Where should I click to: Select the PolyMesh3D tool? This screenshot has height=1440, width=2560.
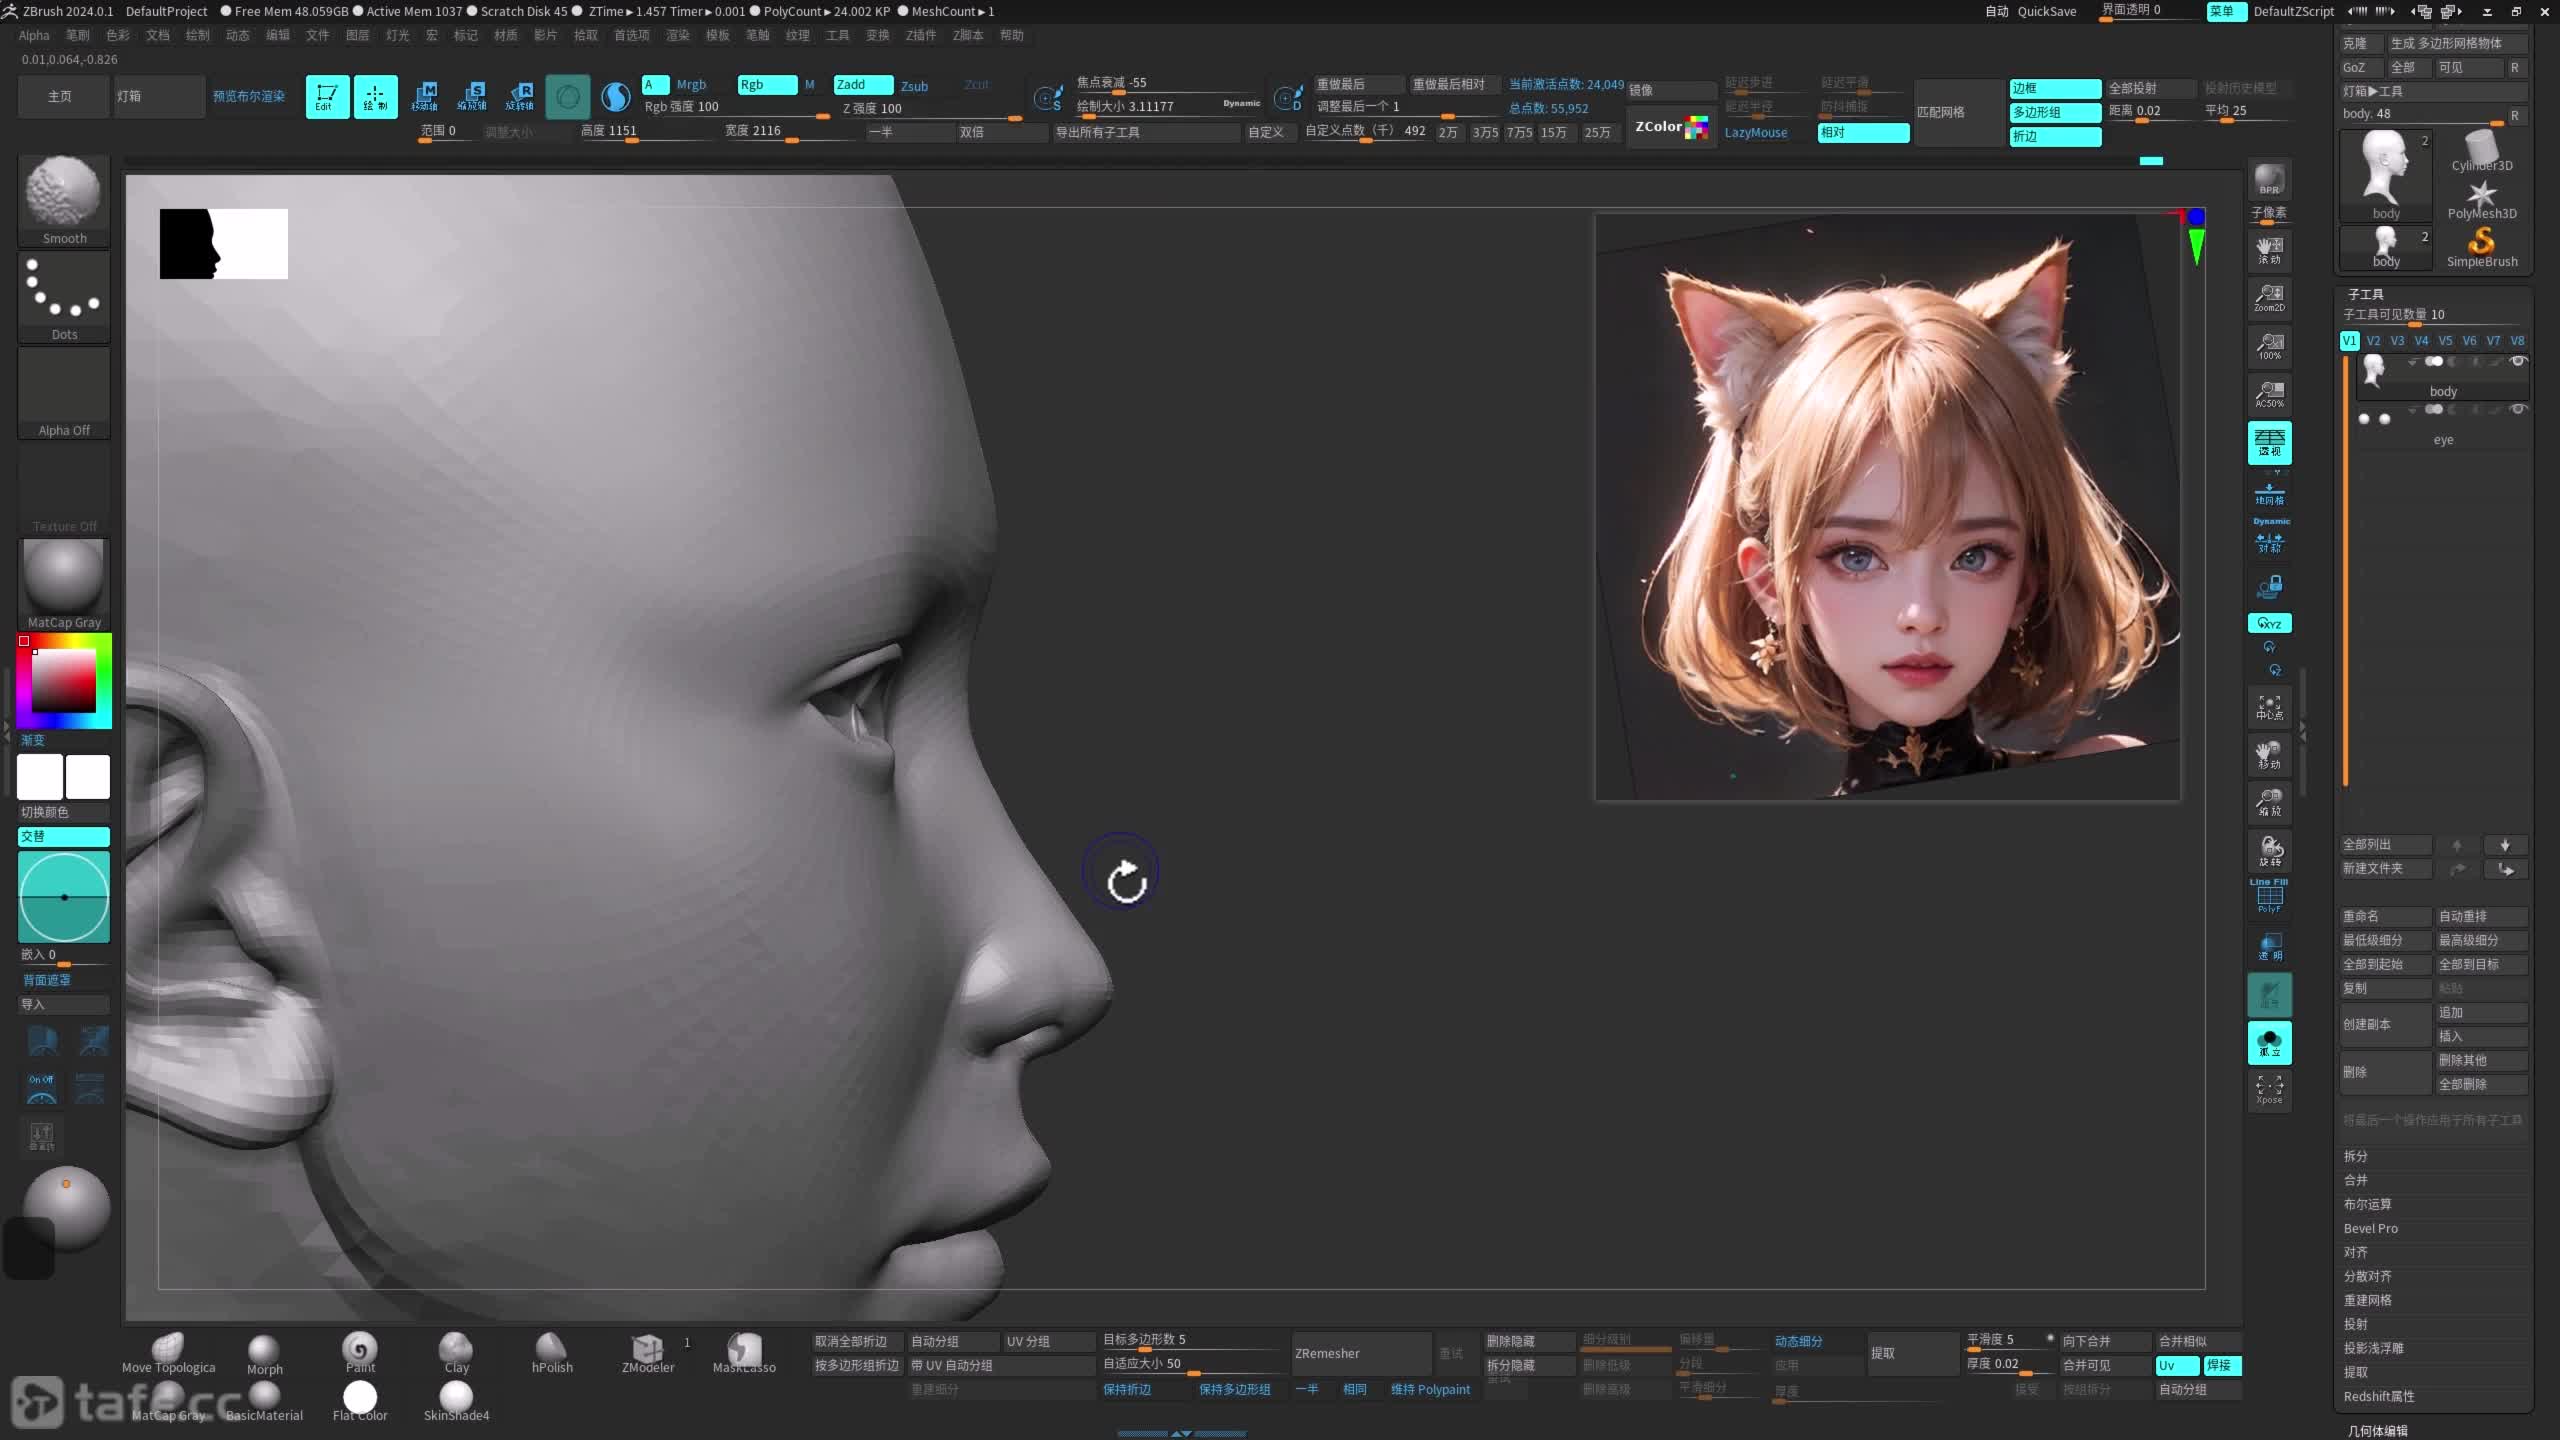coord(2482,199)
